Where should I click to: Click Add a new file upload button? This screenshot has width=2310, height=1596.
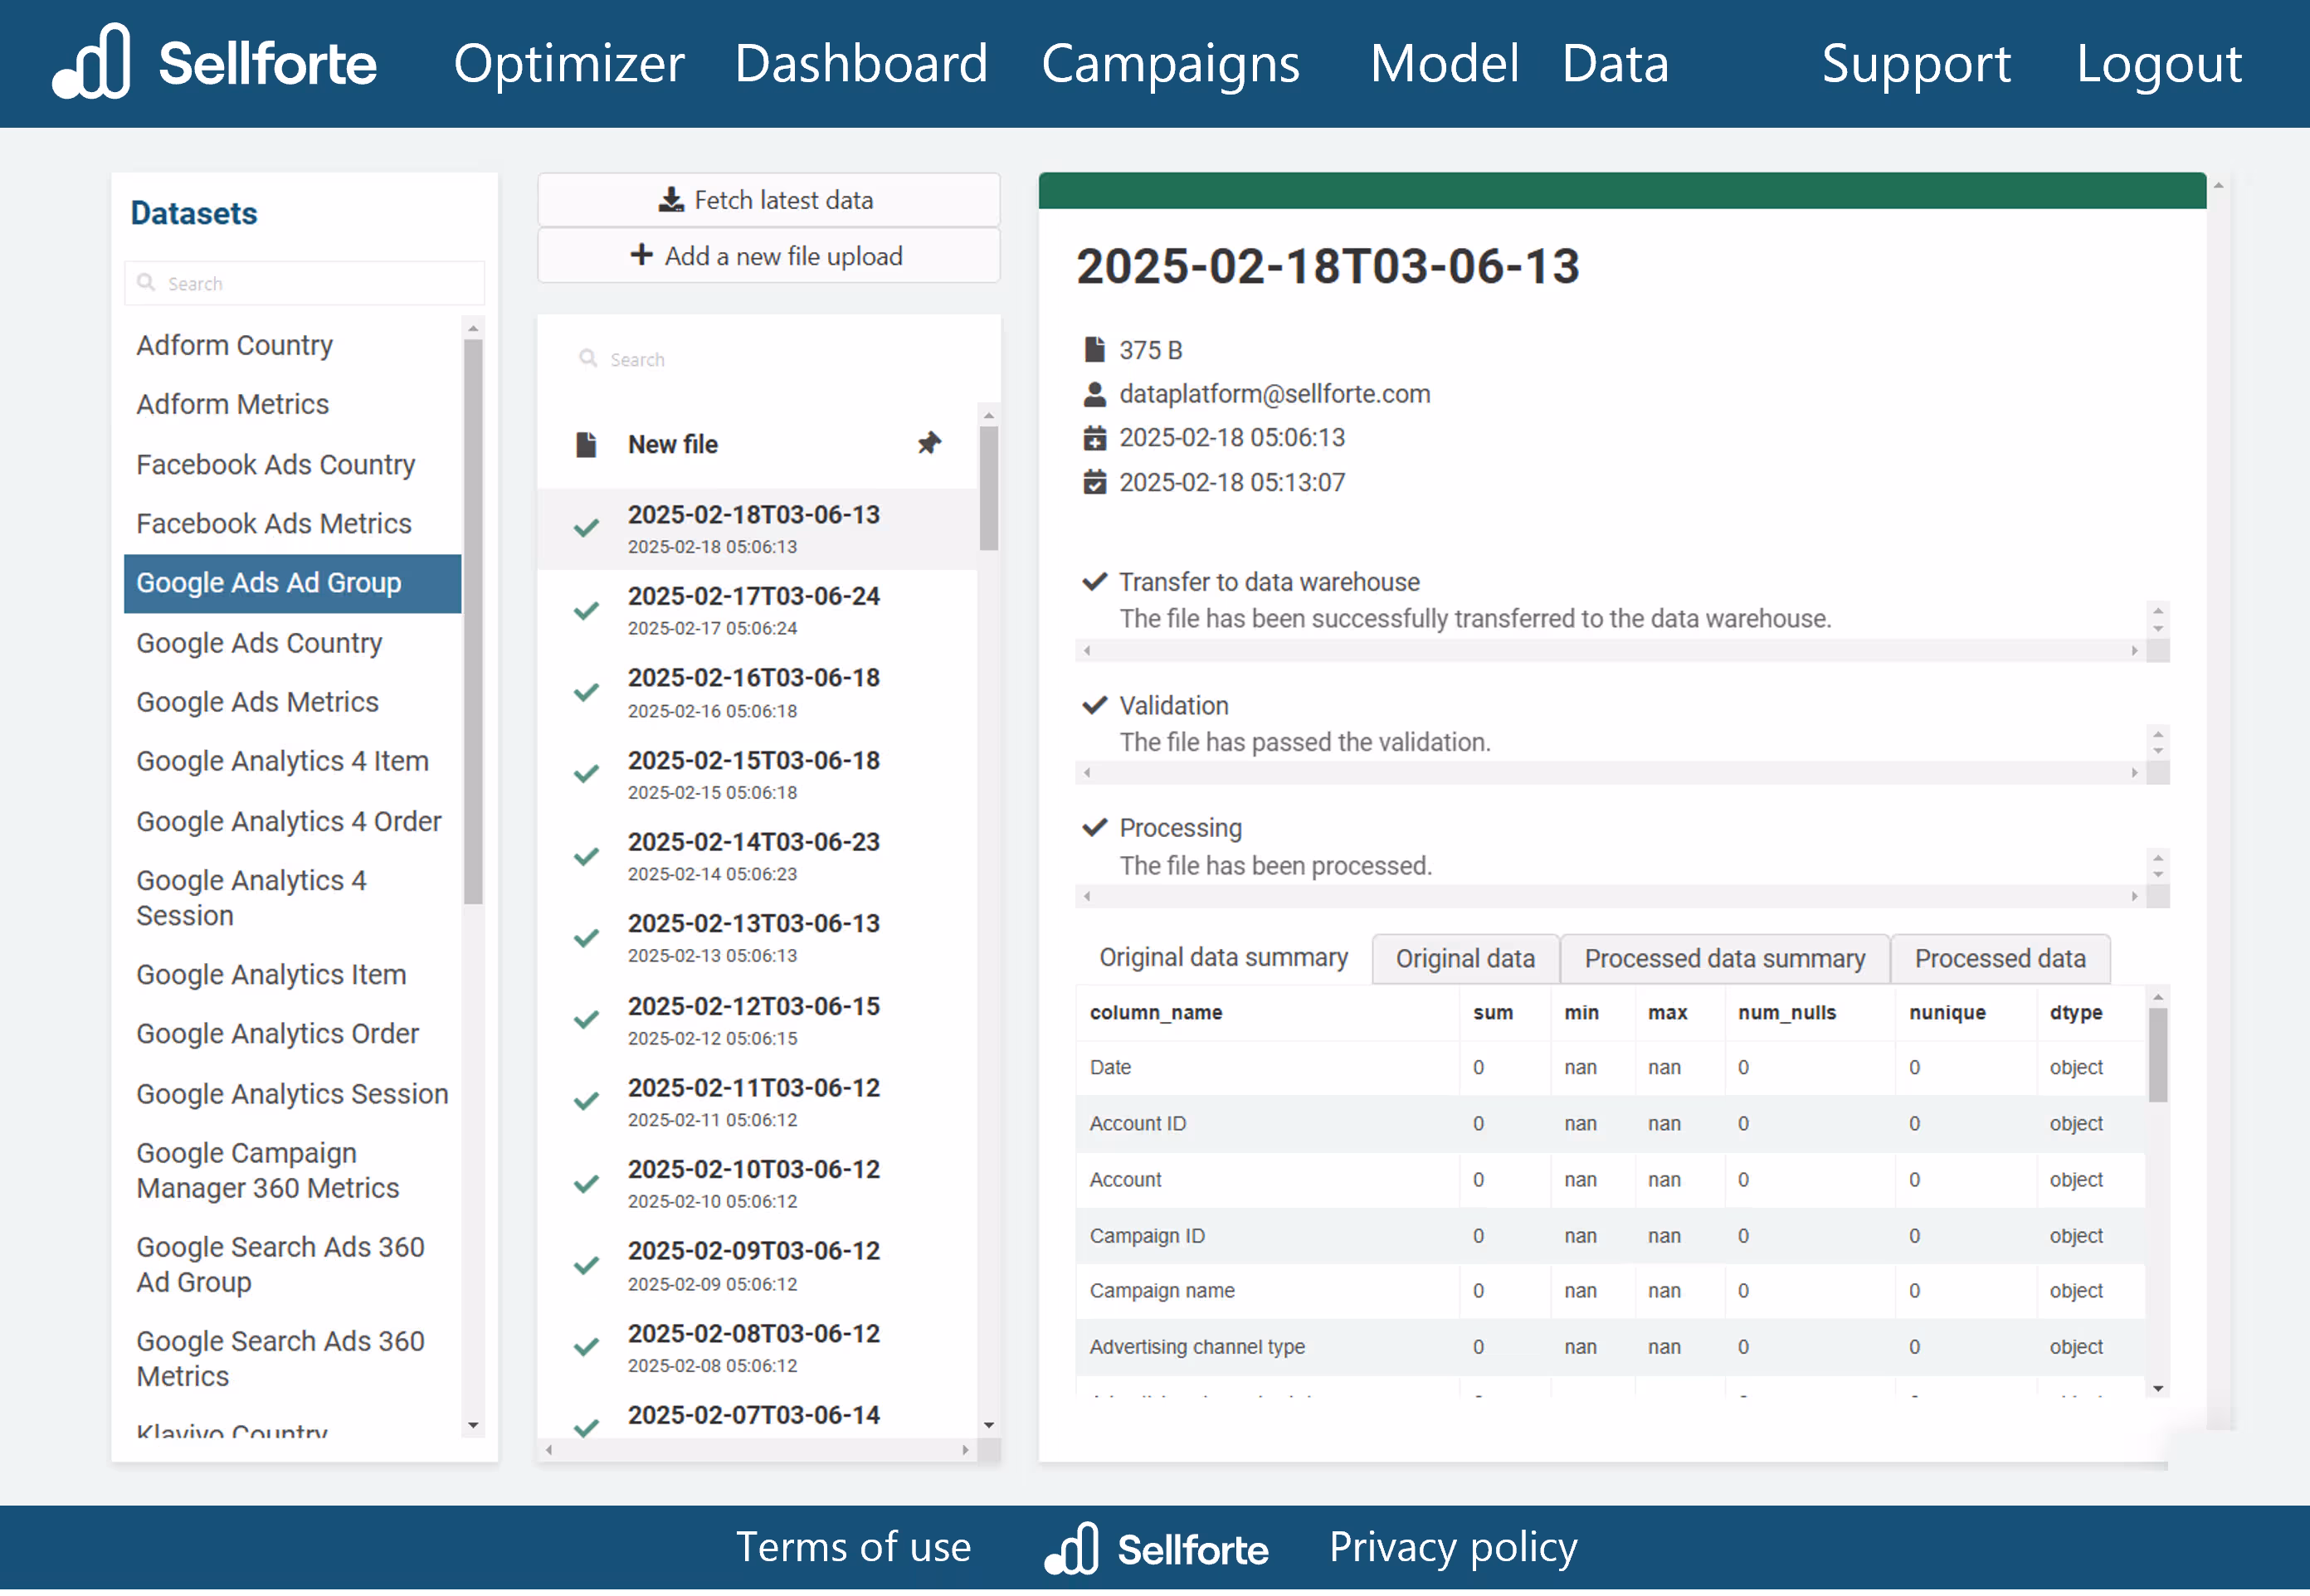click(769, 256)
